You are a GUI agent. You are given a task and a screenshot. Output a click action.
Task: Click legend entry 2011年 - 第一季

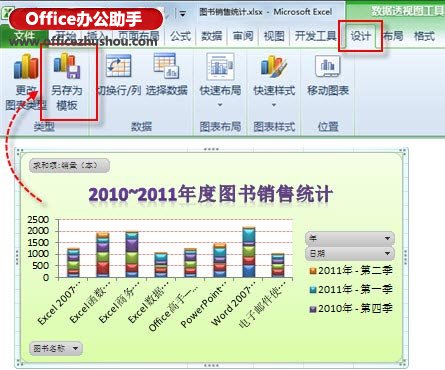point(351,289)
